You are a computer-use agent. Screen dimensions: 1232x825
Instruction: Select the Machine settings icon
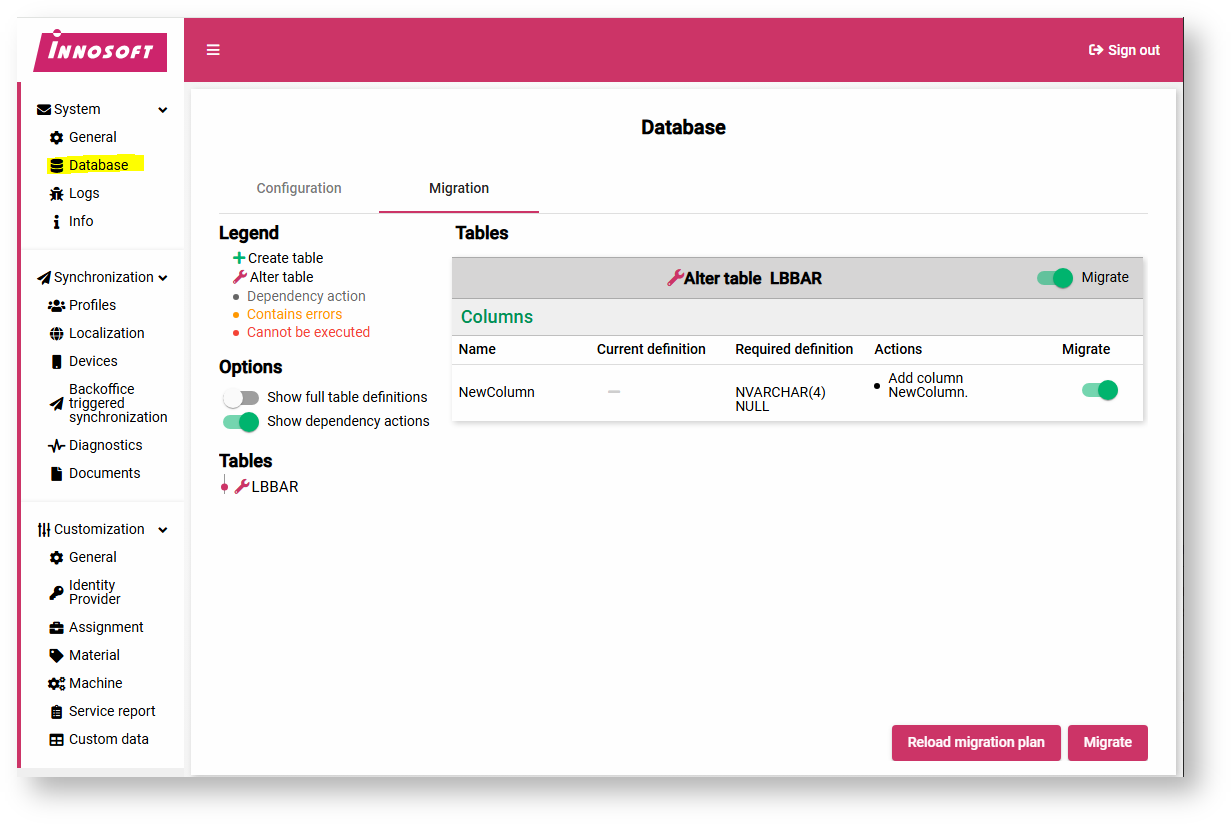click(x=57, y=683)
